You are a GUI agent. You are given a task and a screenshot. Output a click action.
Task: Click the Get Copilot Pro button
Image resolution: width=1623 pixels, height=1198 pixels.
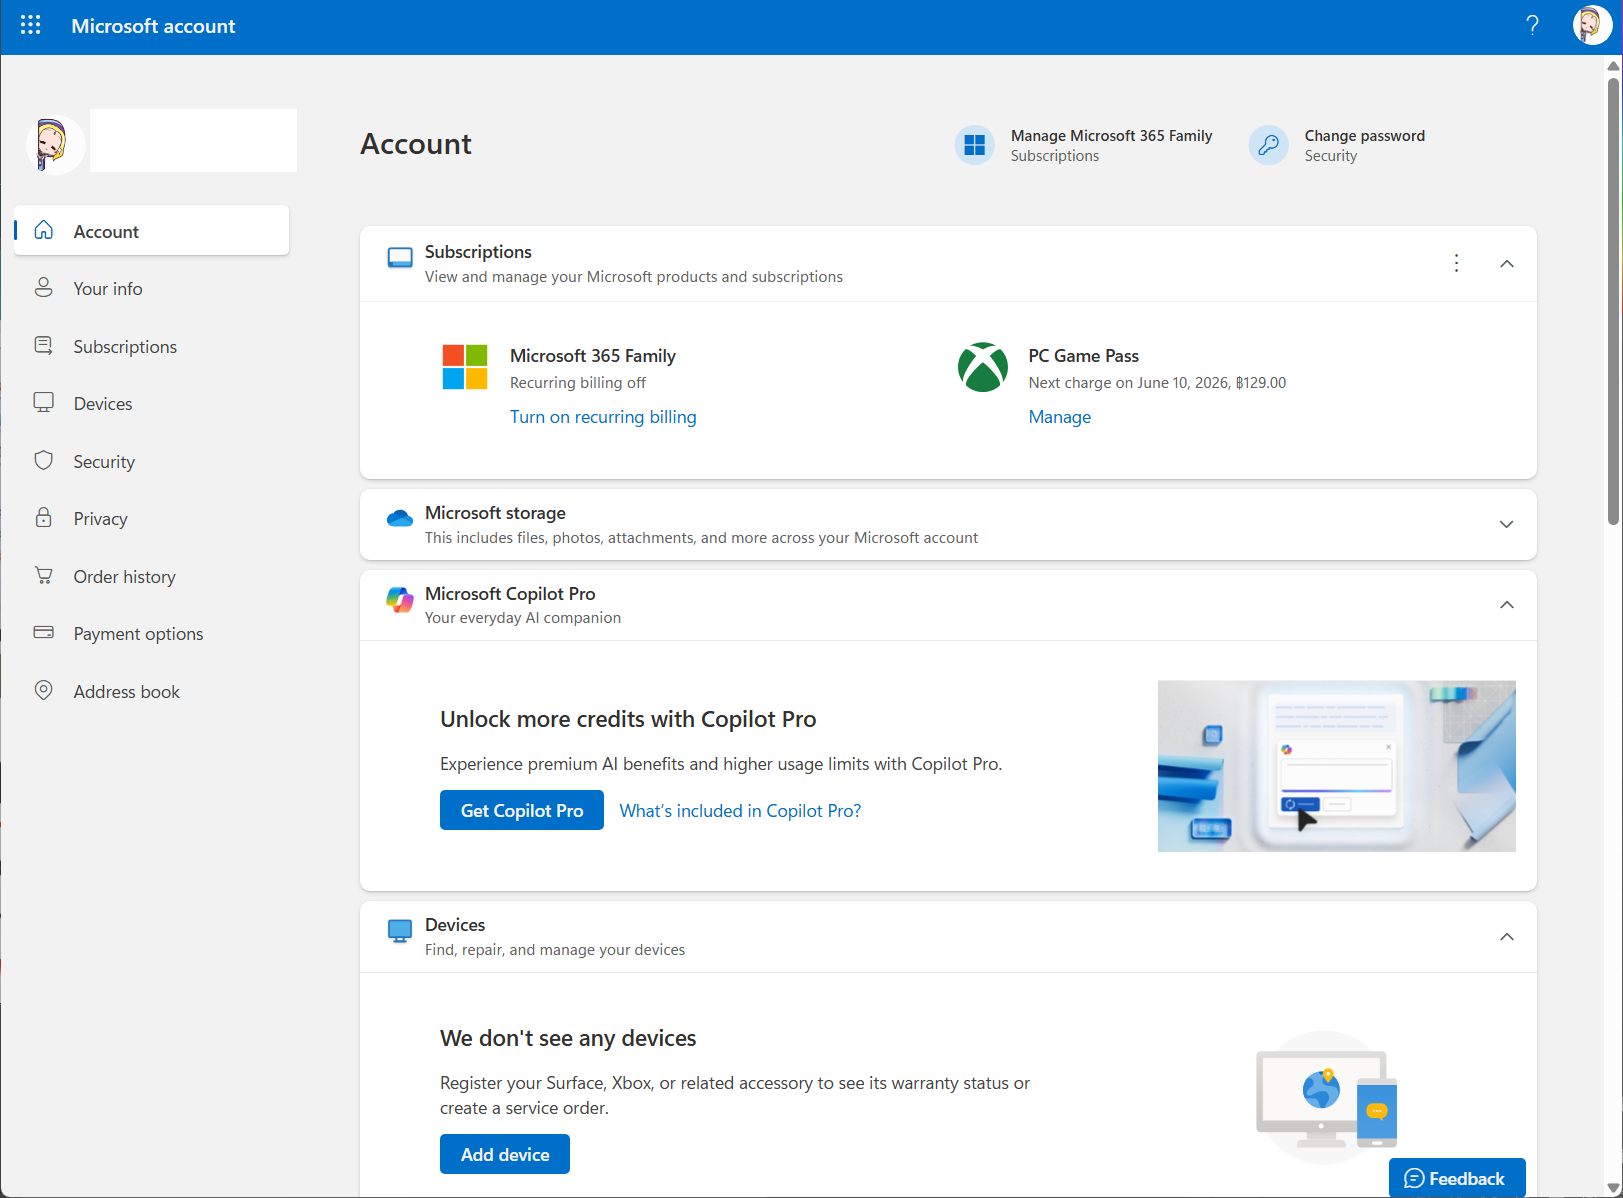(x=521, y=810)
